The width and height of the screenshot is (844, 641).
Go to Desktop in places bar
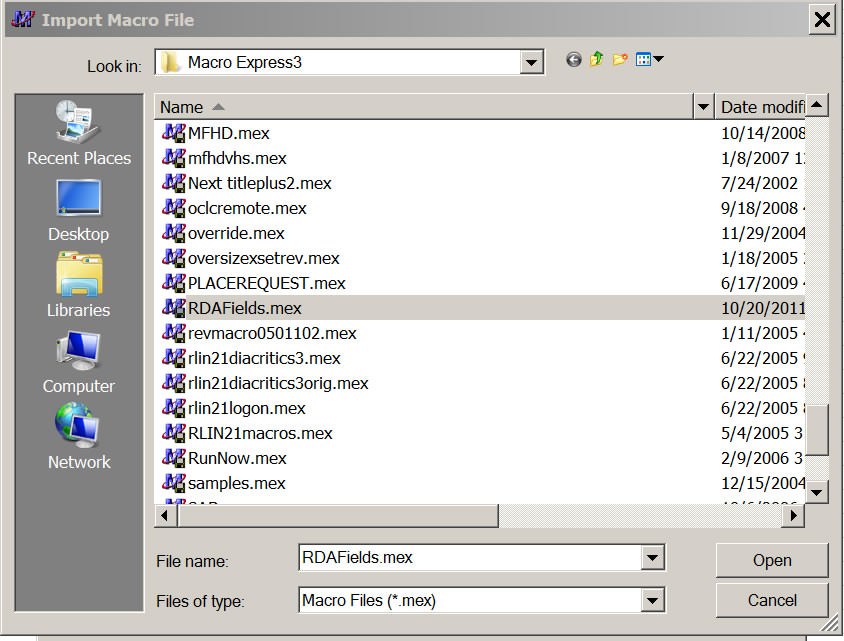click(79, 210)
